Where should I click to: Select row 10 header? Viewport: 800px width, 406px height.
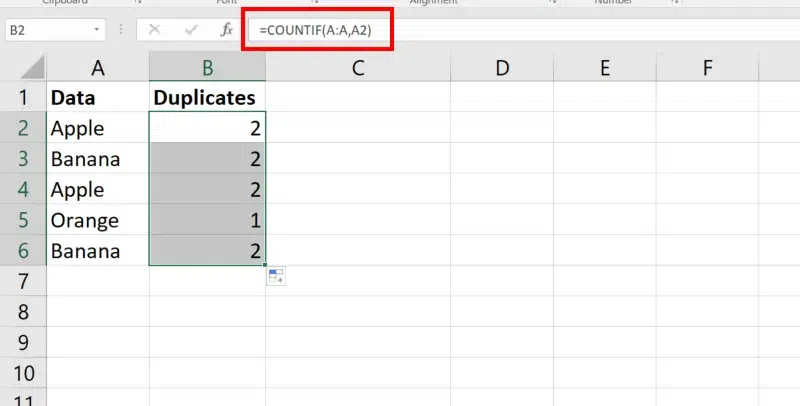click(23, 373)
